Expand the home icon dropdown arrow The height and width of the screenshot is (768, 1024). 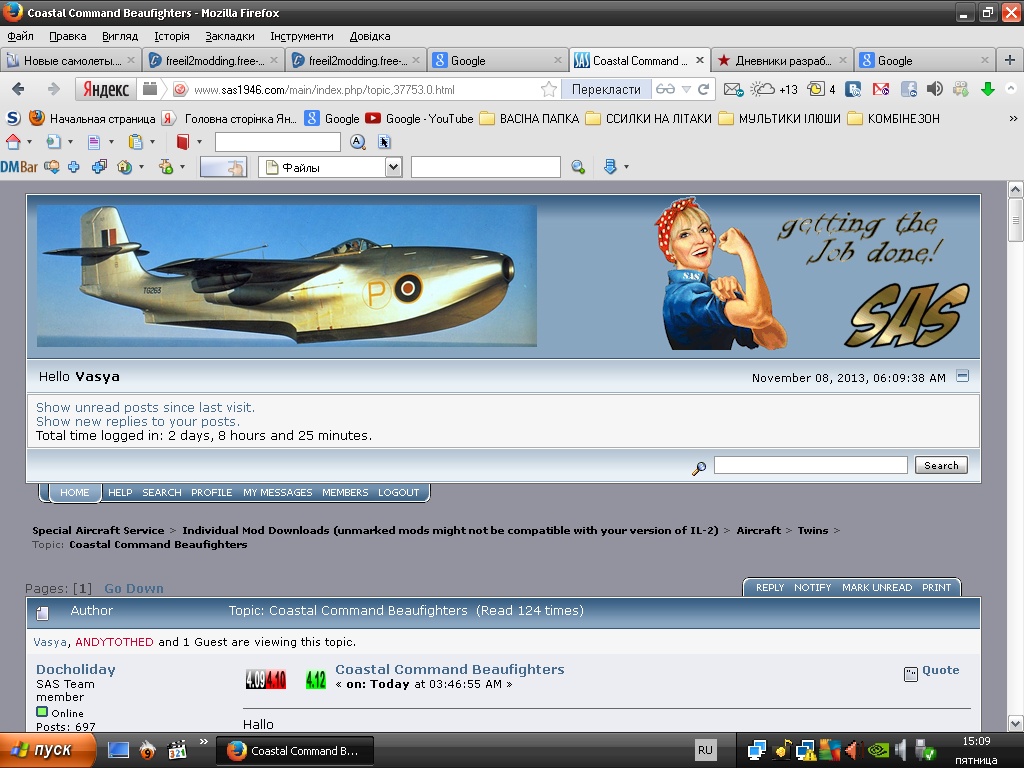point(29,142)
